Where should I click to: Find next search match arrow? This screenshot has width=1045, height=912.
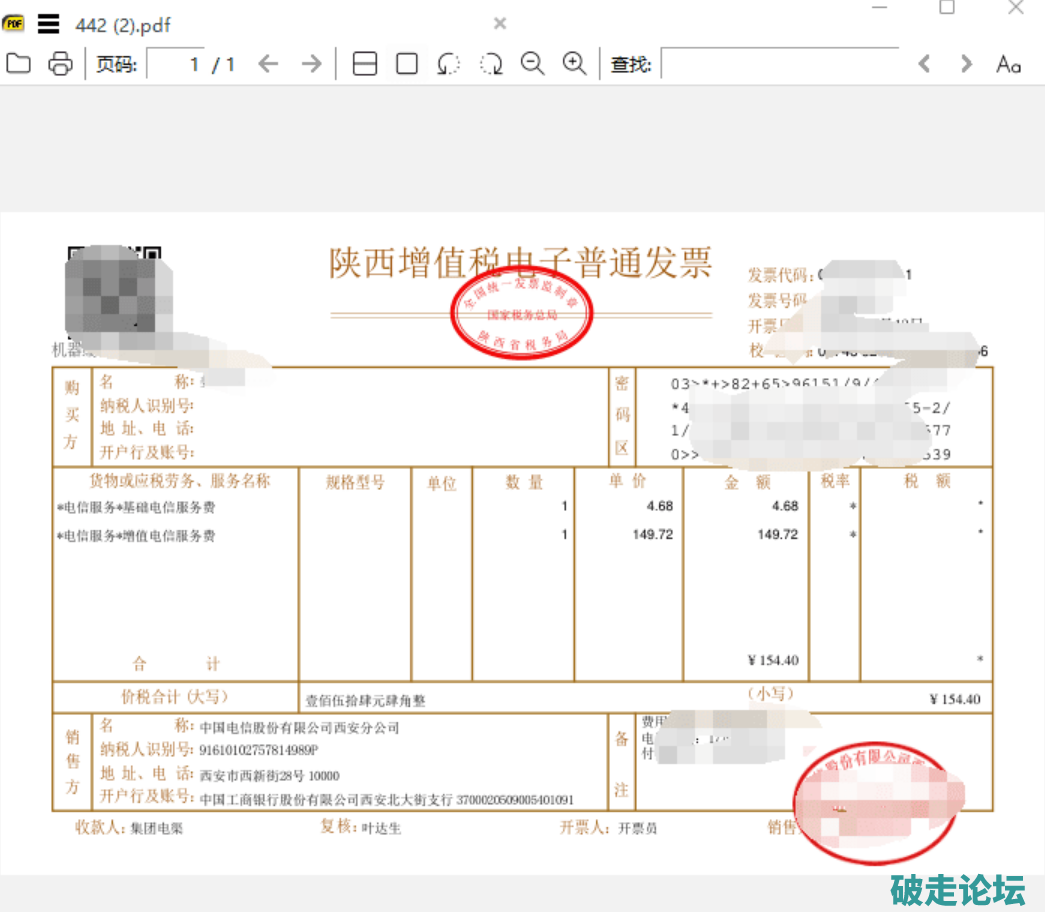pyautogui.click(x=966, y=64)
